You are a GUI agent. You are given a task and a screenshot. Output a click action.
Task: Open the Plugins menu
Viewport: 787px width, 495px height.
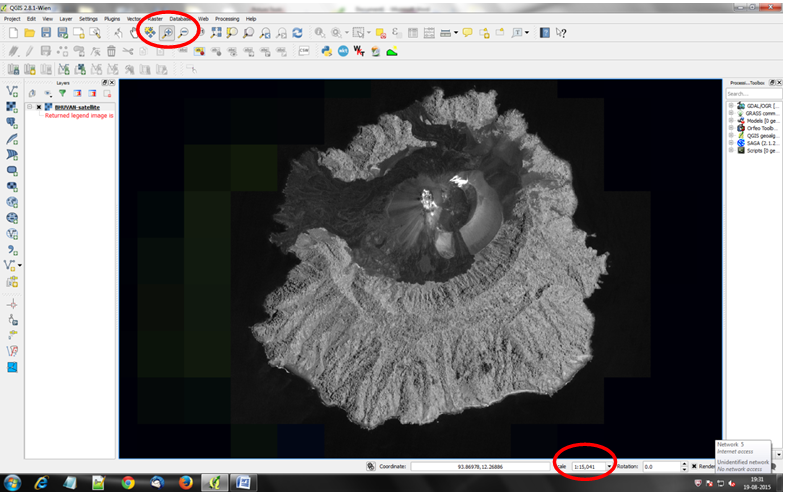pos(112,19)
